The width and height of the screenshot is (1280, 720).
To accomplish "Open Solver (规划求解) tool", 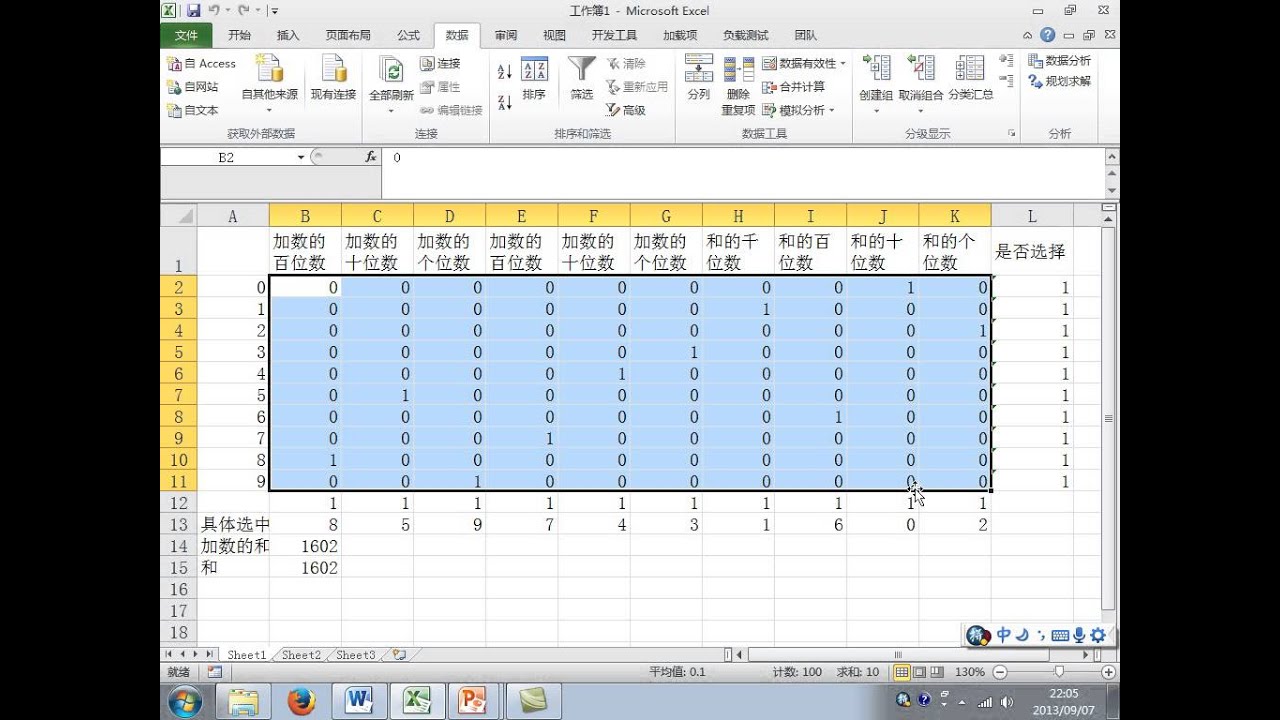I will 1060,81.
